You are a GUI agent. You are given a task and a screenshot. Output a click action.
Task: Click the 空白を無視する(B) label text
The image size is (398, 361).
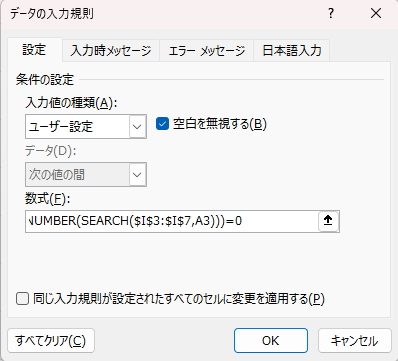pos(220,124)
